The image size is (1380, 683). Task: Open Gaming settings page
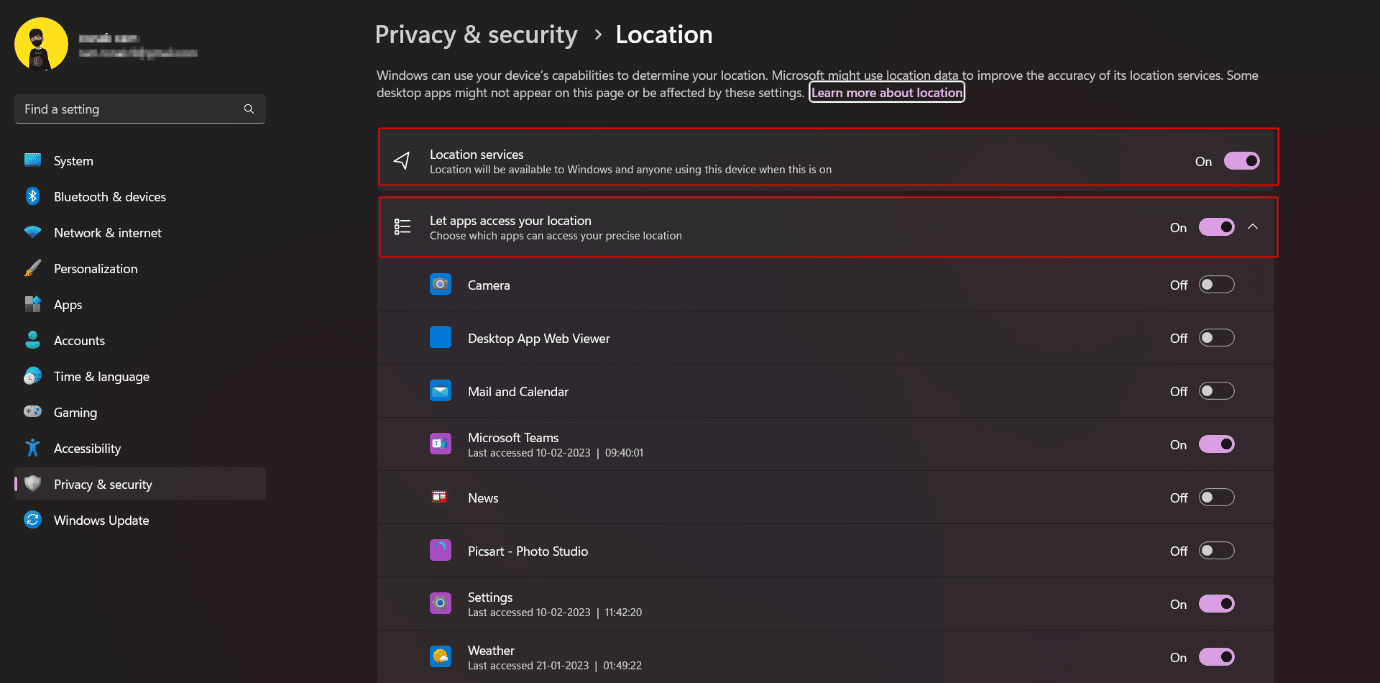140,412
